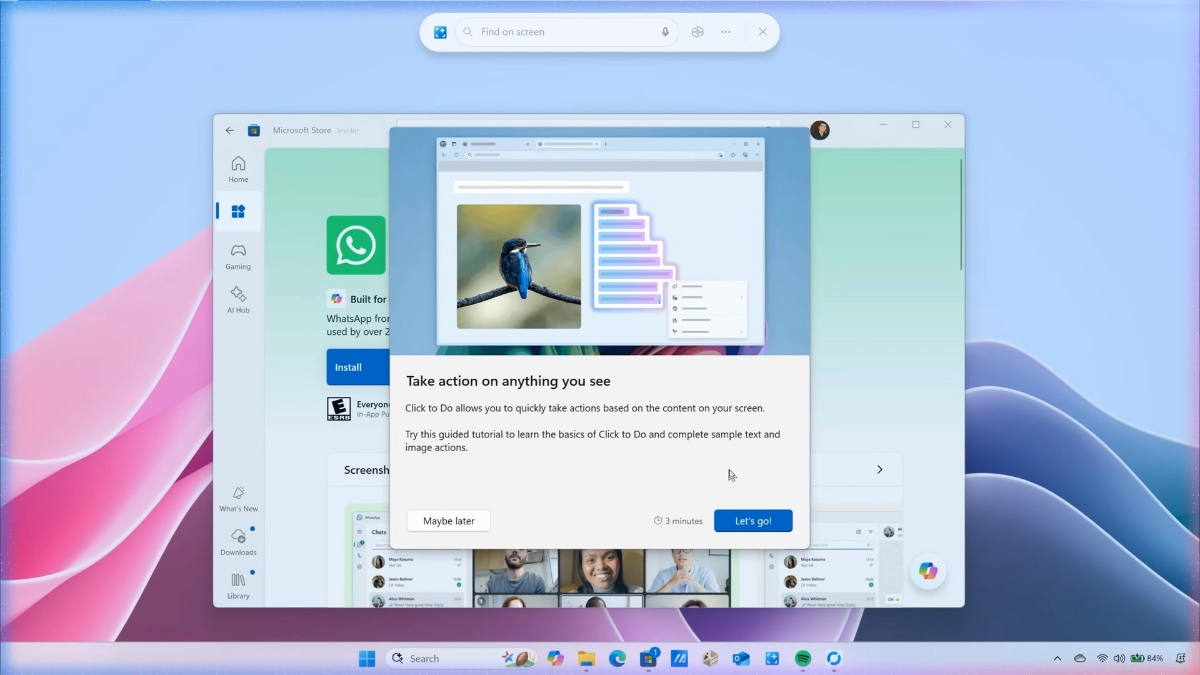Open Click to Do from the taskbar

(772, 658)
